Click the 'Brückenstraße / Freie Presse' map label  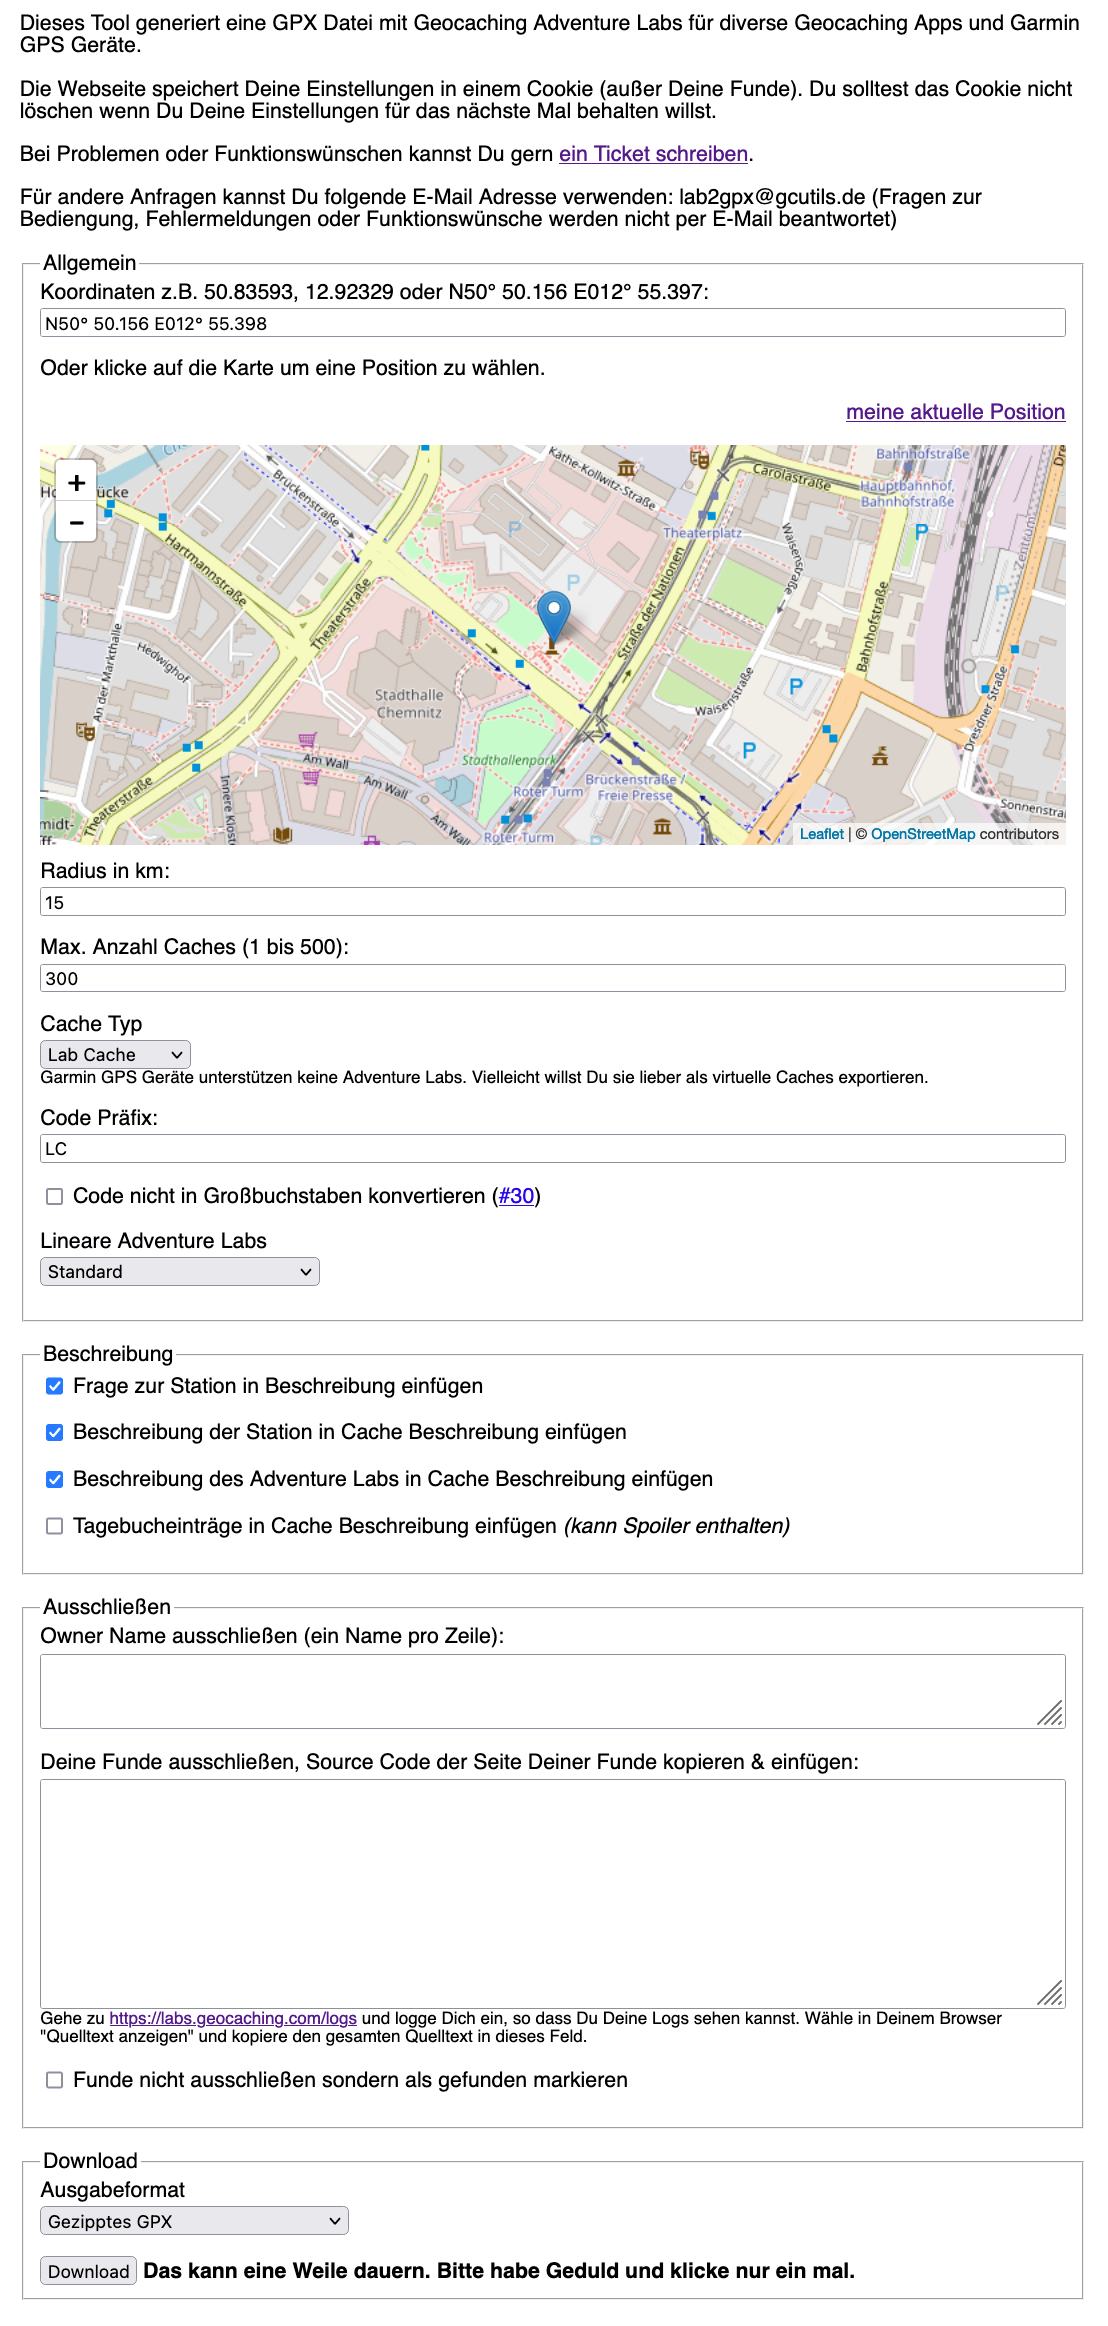(x=633, y=787)
